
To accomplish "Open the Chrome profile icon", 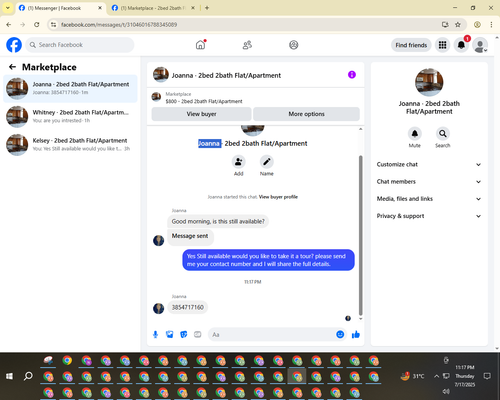I will (477, 24).
